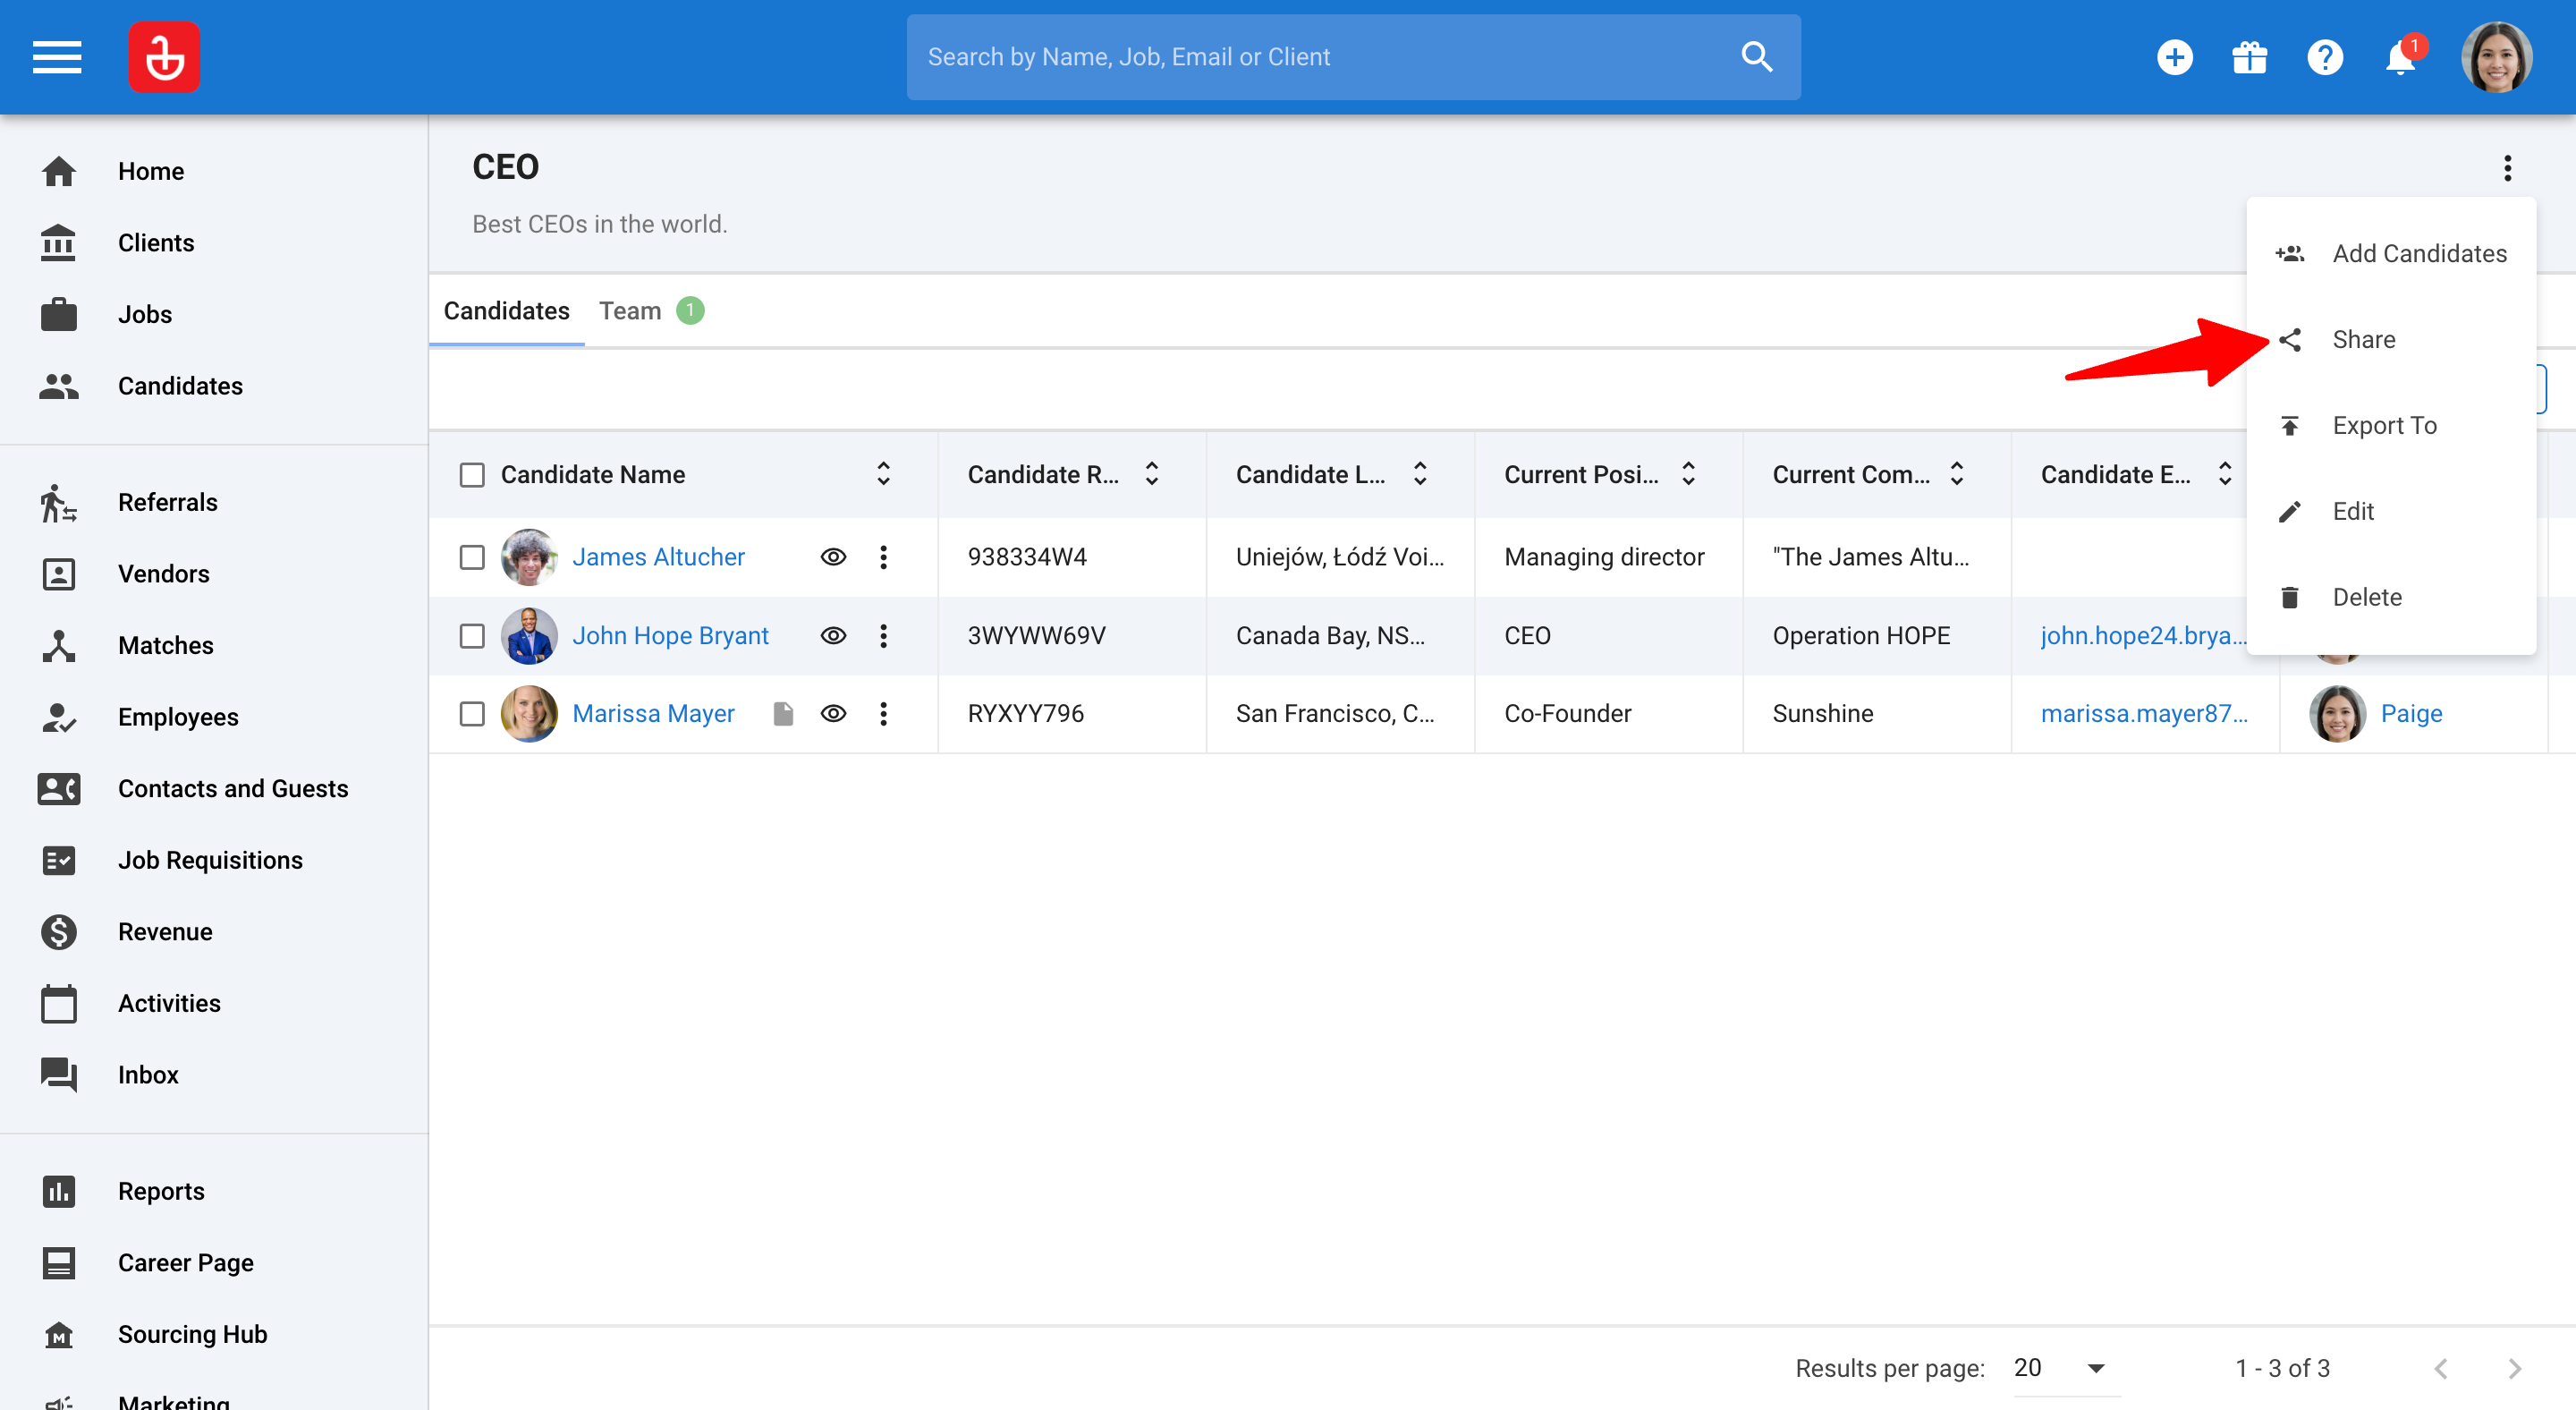The width and height of the screenshot is (2576, 1410).
Task: Tick the select-all candidates checkbox
Action: [472, 474]
